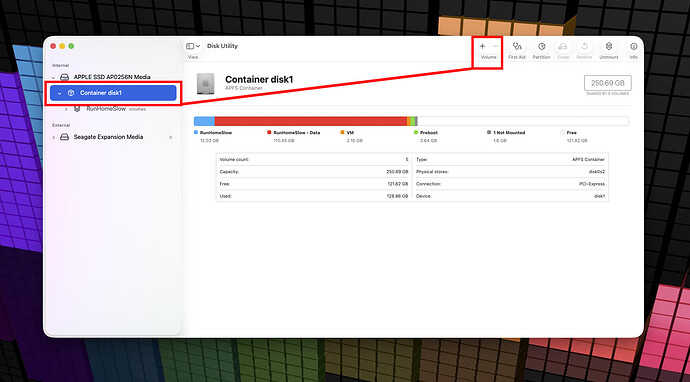Screen dimensions: 690x382
Task: Unmount the selected container
Action: click(x=609, y=46)
